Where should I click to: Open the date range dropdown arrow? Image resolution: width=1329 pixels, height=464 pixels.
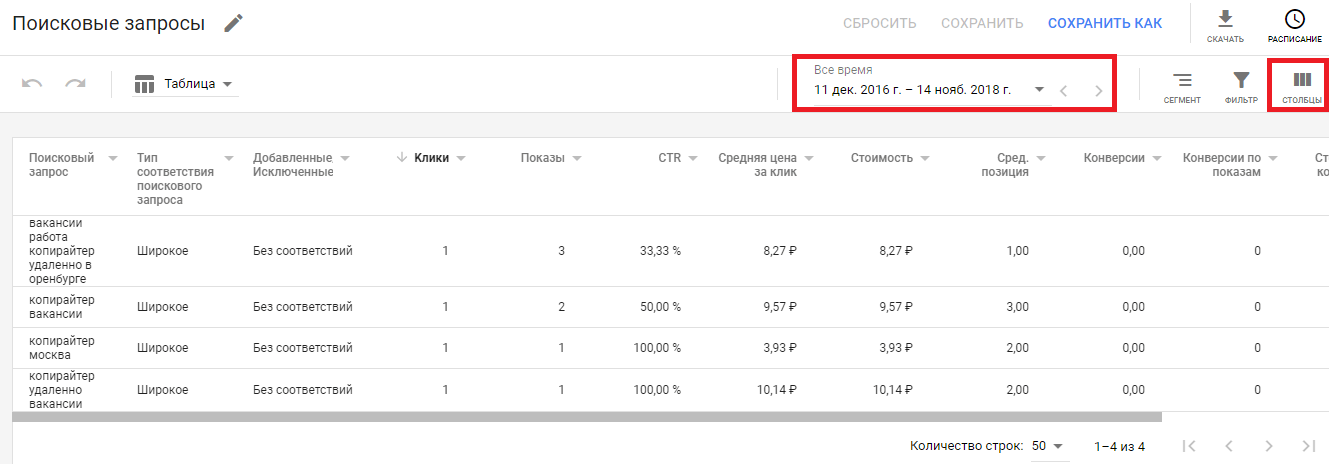tap(1039, 89)
